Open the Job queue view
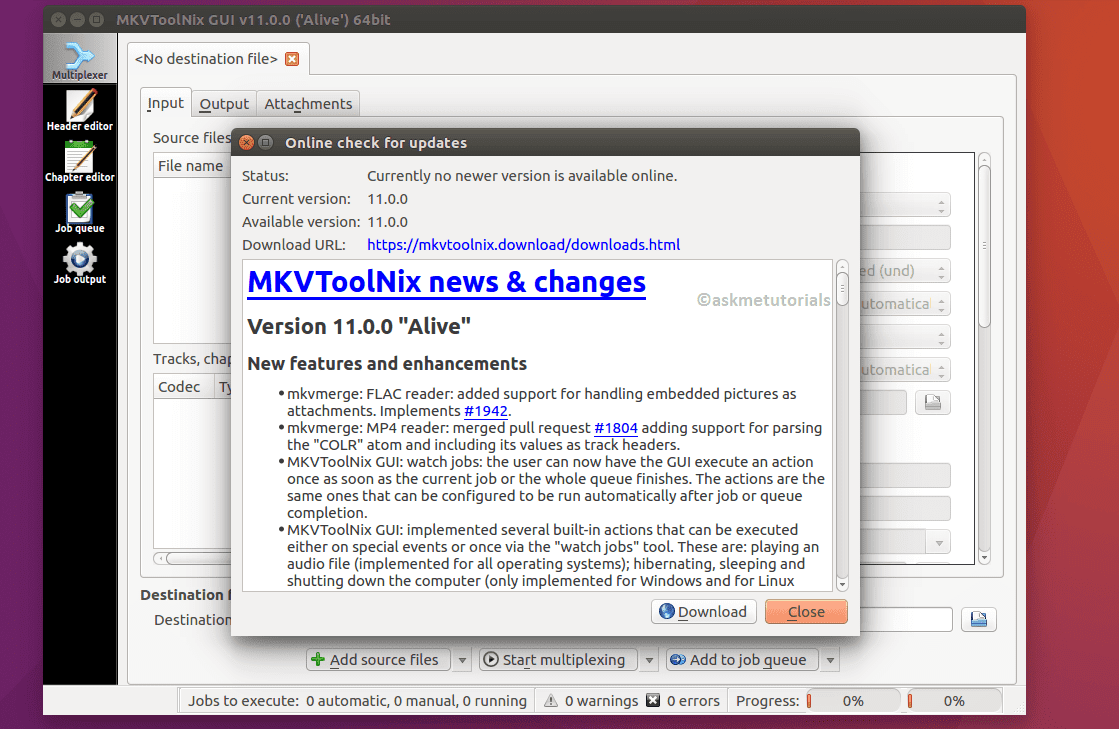The image size is (1119, 729). 80,213
